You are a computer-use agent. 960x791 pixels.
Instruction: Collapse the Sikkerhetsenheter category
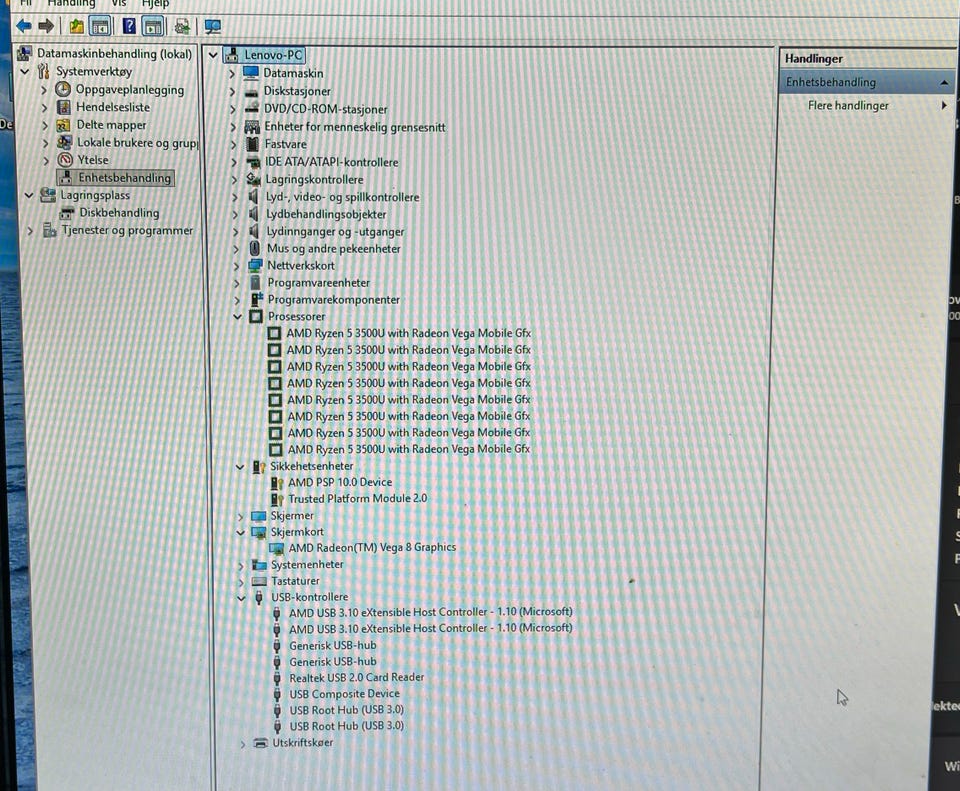point(240,467)
